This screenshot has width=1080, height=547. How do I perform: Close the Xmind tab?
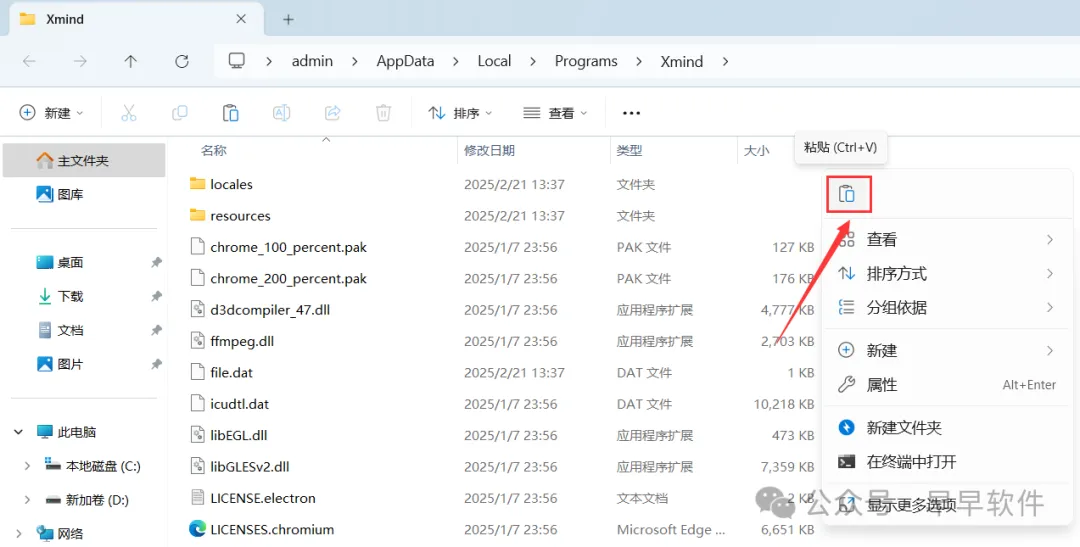(x=241, y=19)
